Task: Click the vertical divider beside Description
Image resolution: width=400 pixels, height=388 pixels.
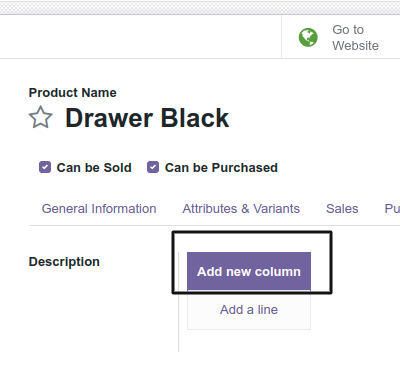Action: tap(179, 302)
